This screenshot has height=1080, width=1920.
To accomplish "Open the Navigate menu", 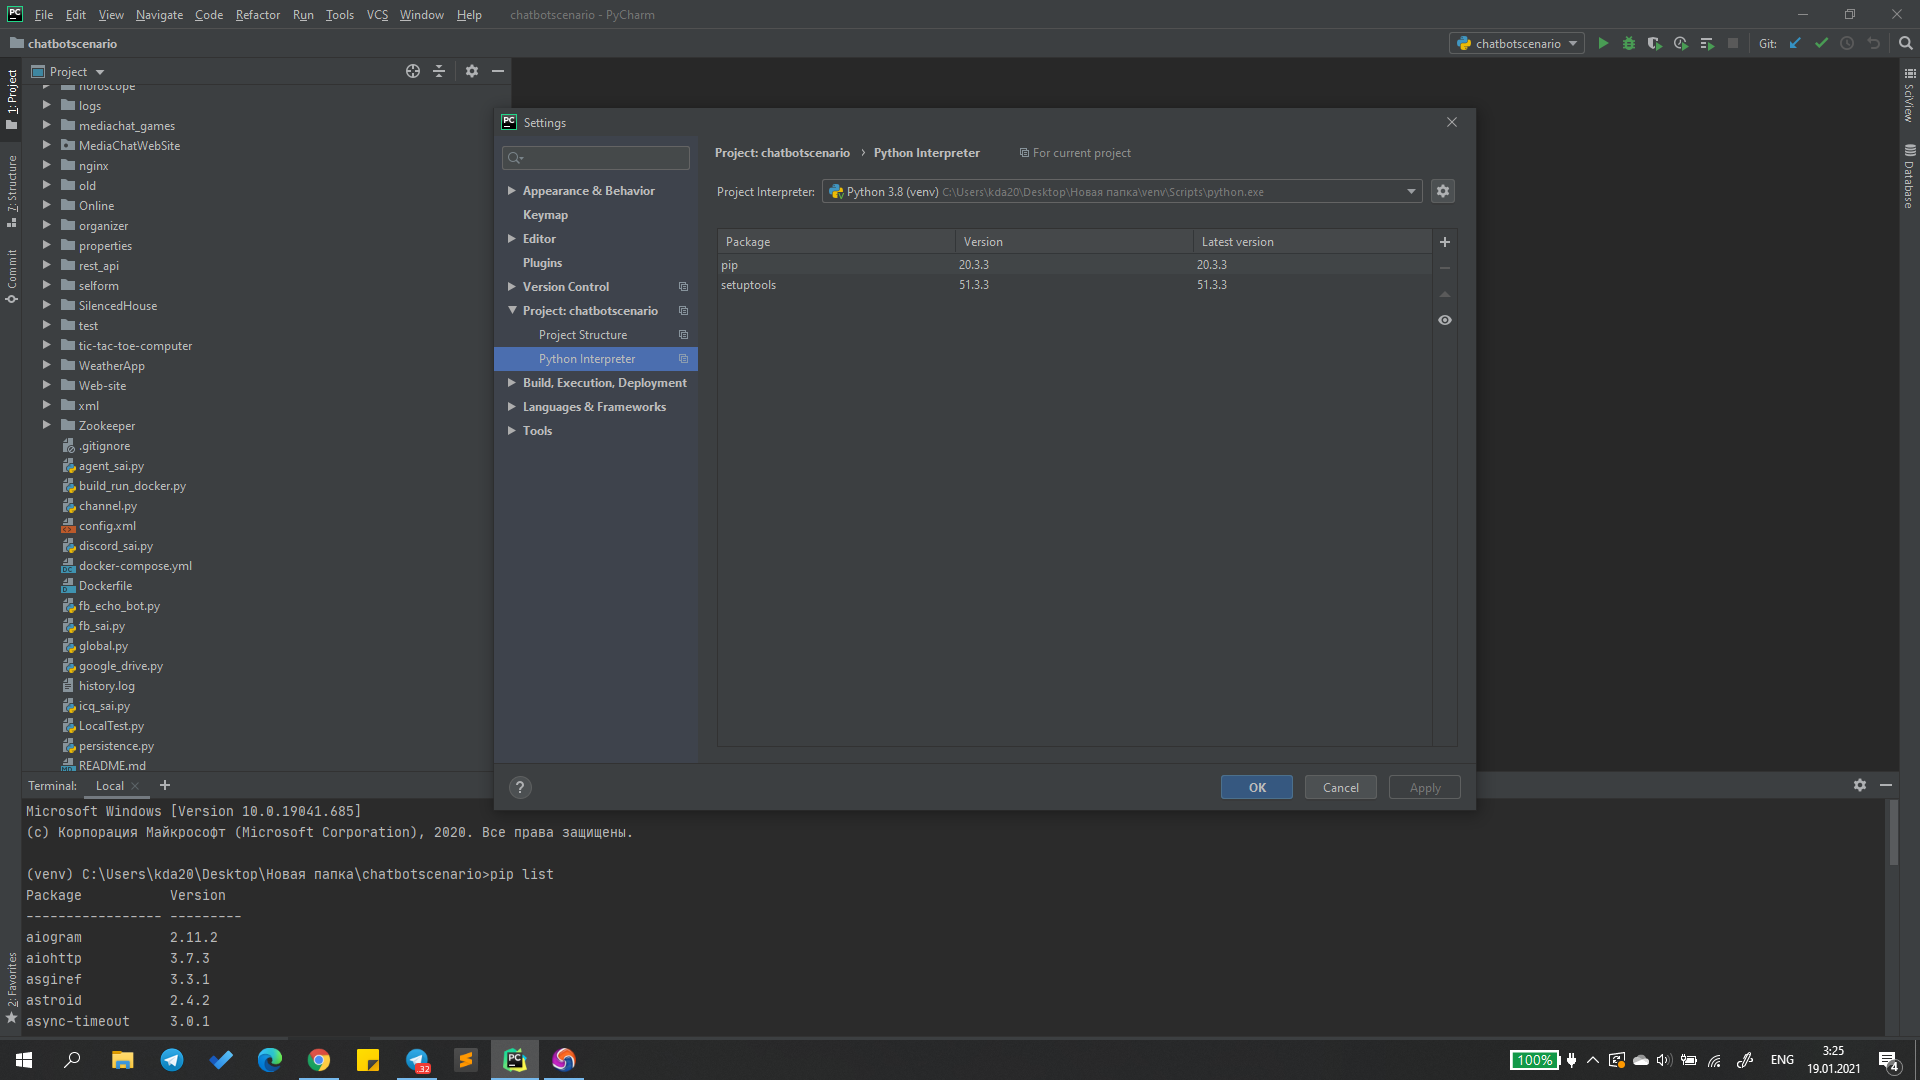I will pos(160,14).
